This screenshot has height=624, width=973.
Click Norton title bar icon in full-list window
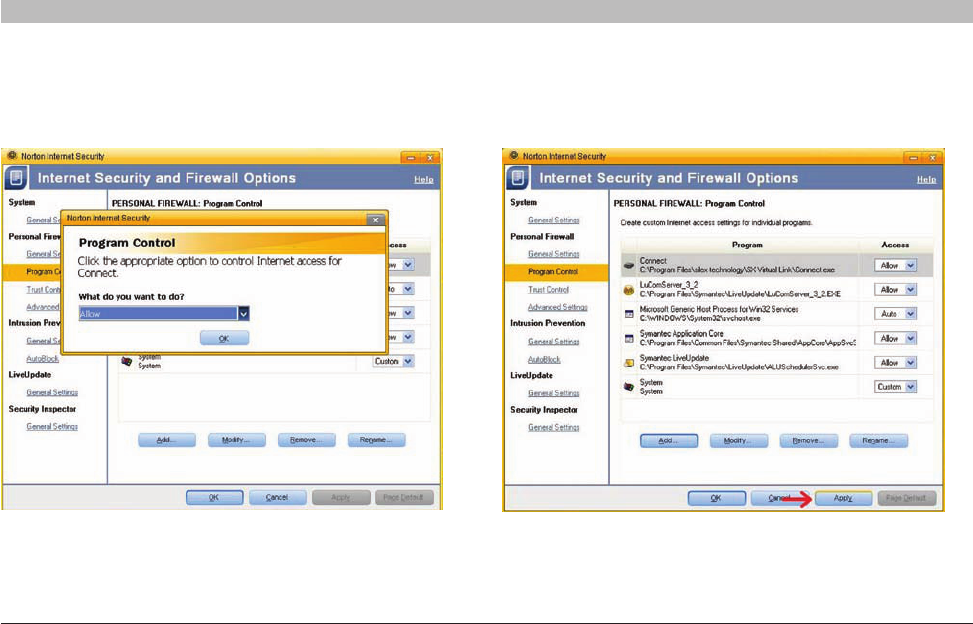coord(513,155)
